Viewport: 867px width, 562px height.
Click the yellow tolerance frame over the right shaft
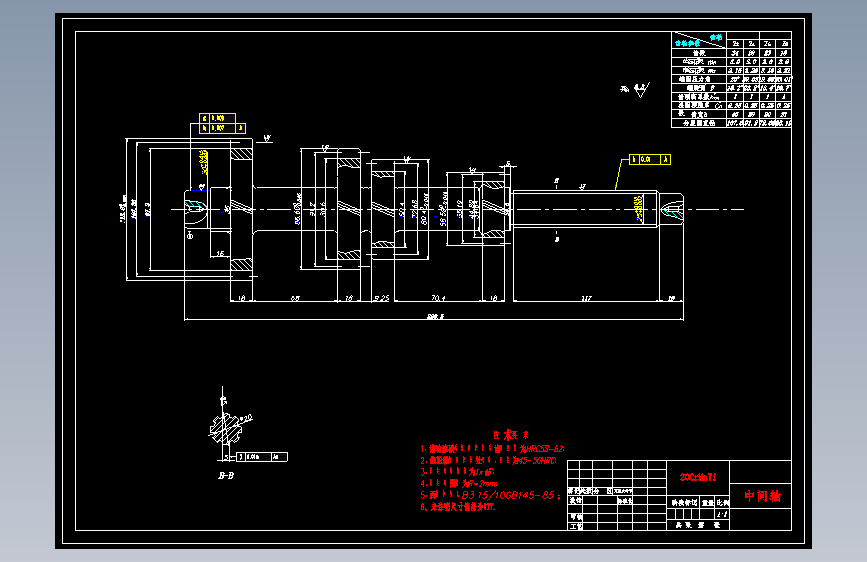tap(650, 159)
